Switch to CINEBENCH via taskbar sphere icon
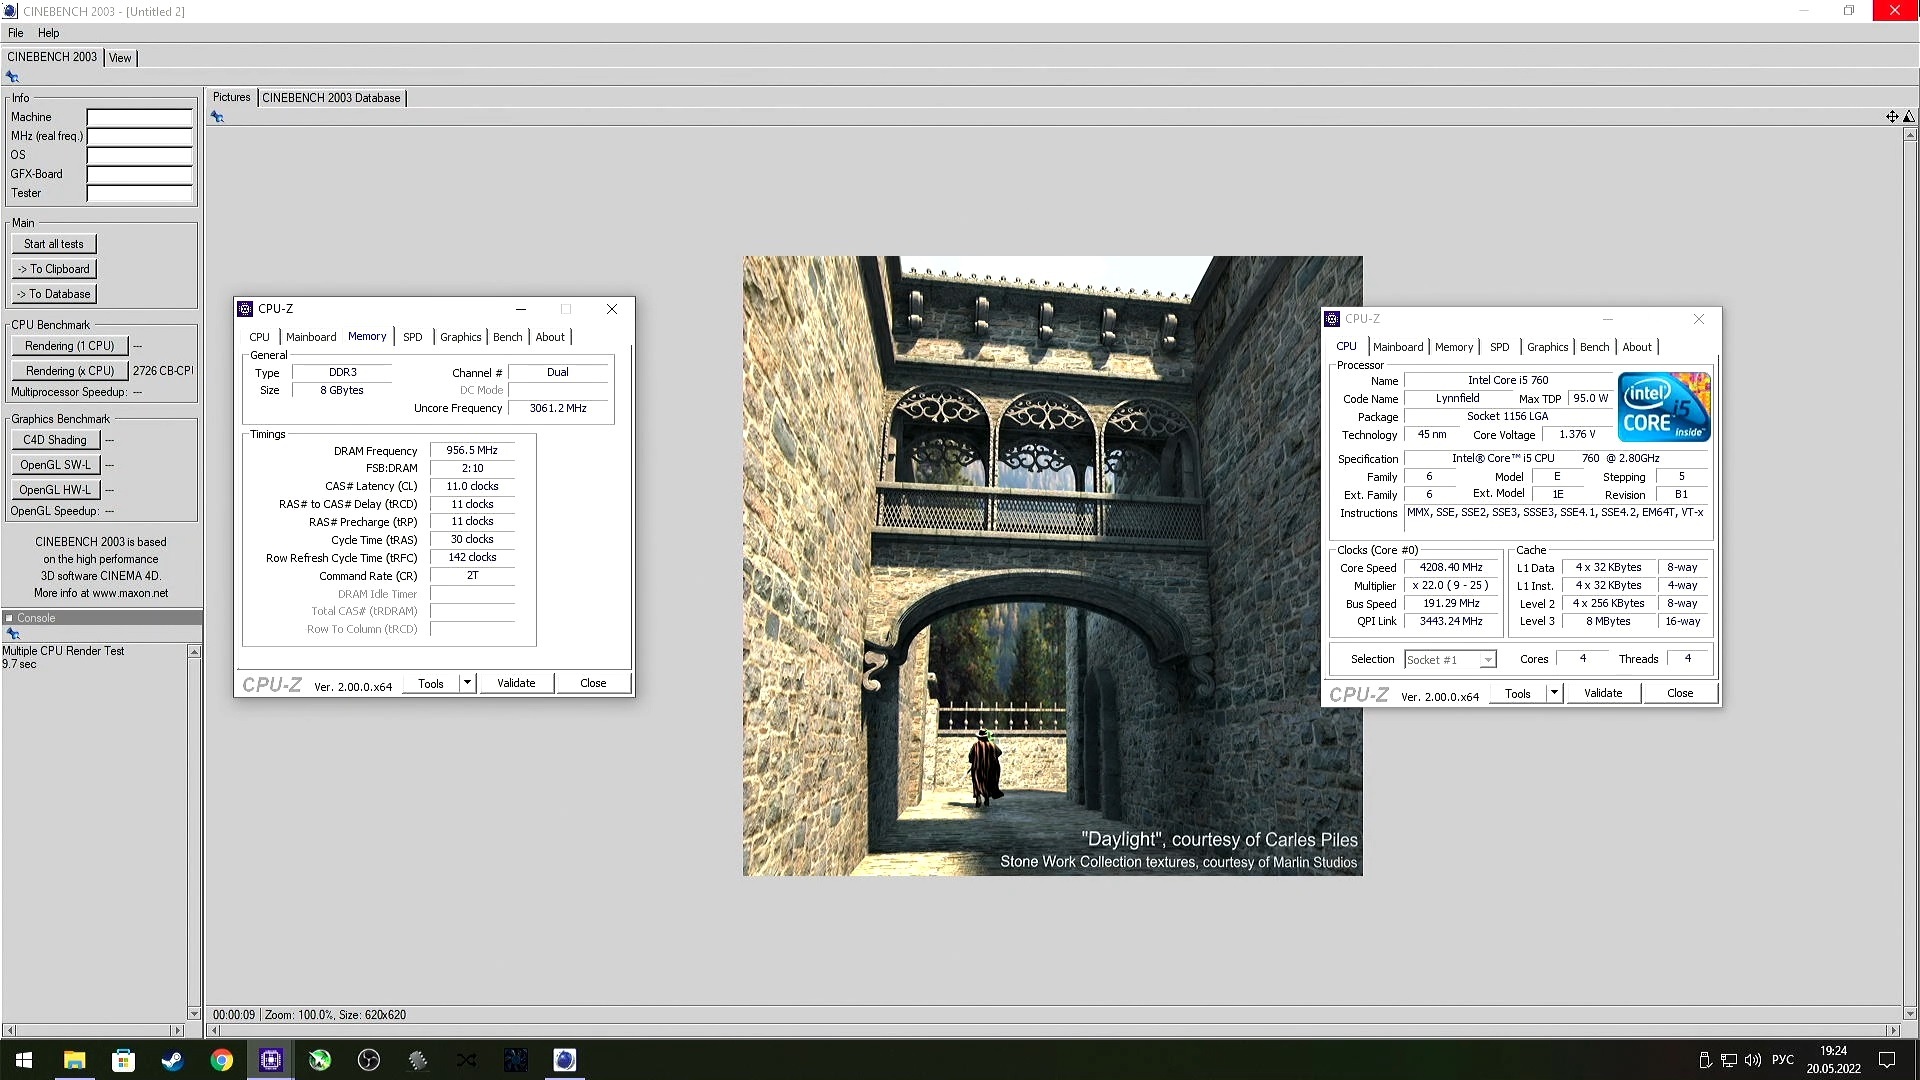The image size is (1920, 1080). click(564, 1060)
